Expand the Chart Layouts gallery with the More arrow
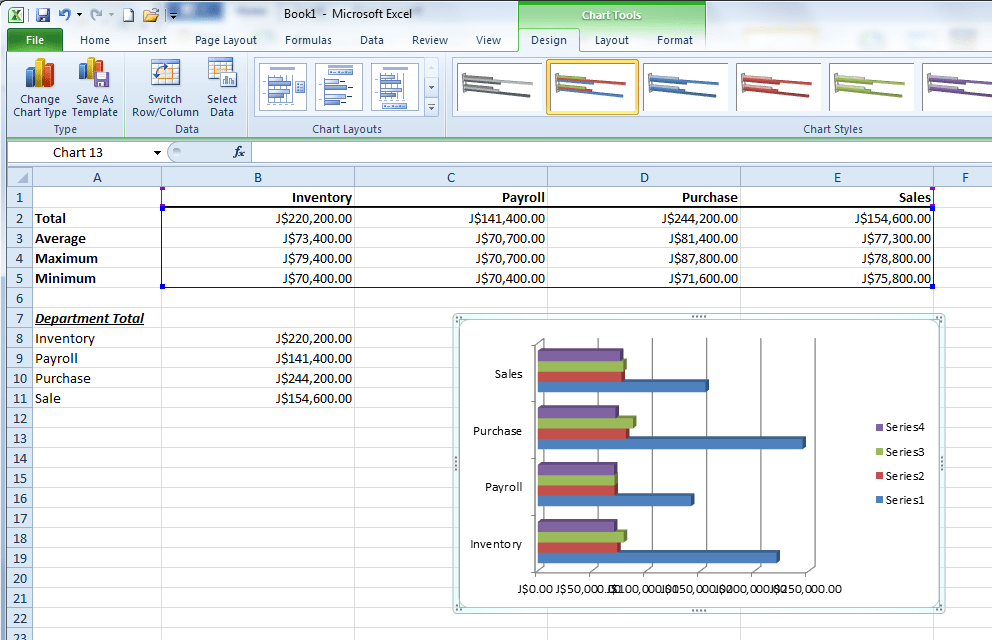 click(430, 108)
